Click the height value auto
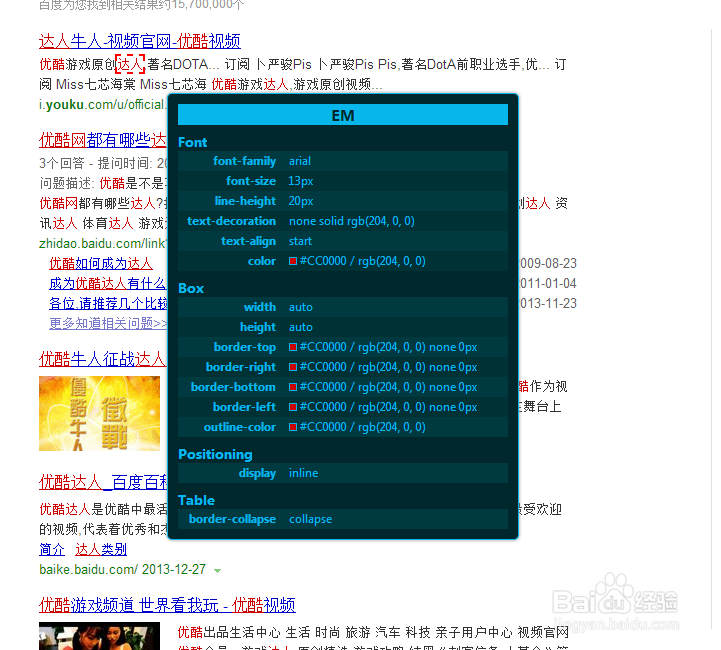 [x=301, y=327]
